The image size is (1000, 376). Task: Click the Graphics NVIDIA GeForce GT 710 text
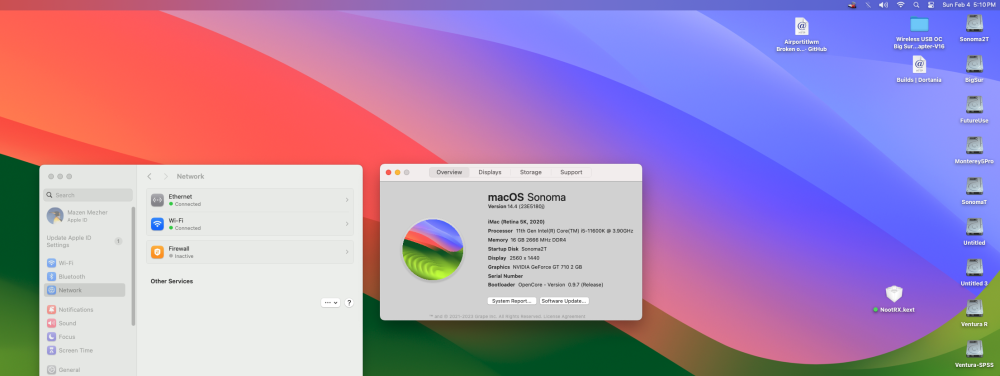pyautogui.click(x=534, y=267)
